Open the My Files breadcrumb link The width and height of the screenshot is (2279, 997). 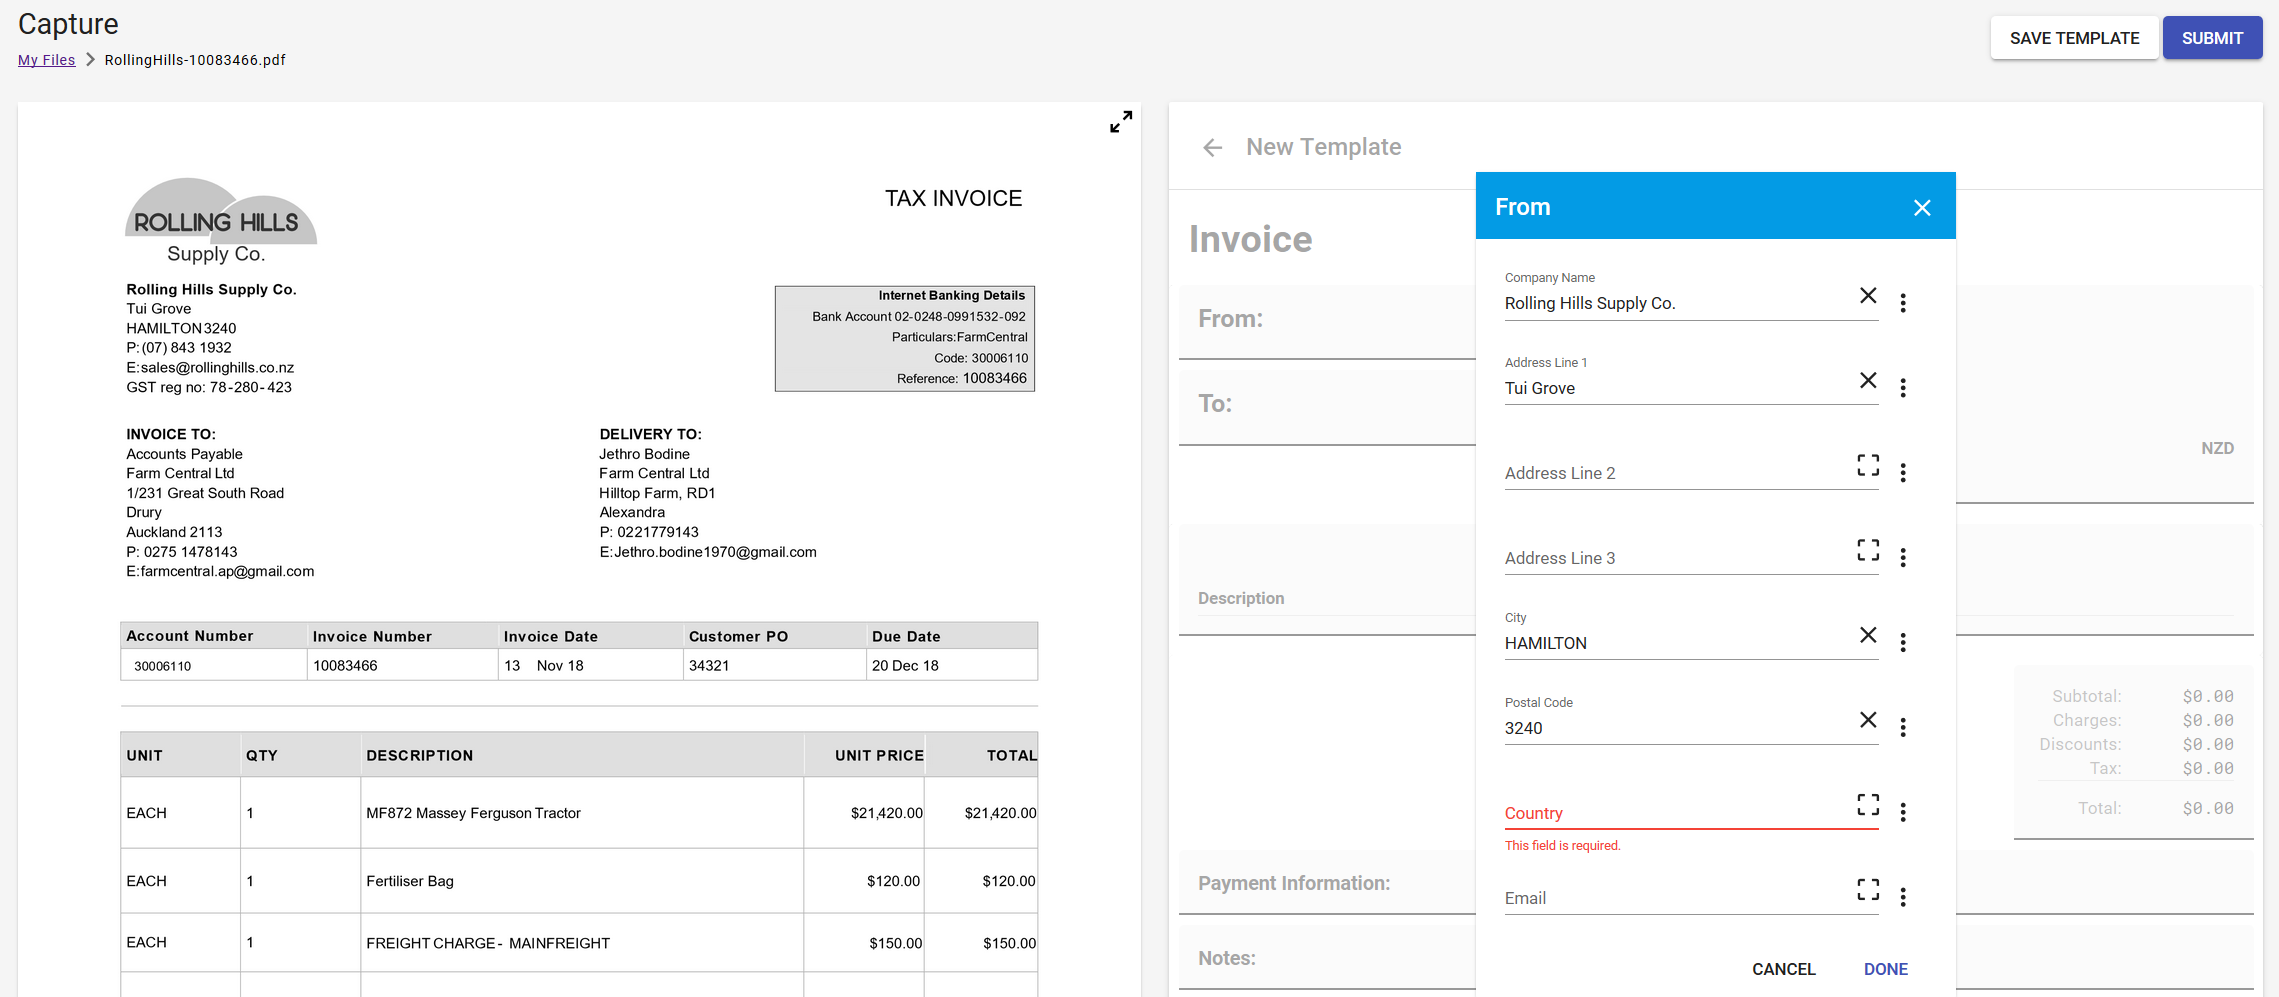coord(46,60)
